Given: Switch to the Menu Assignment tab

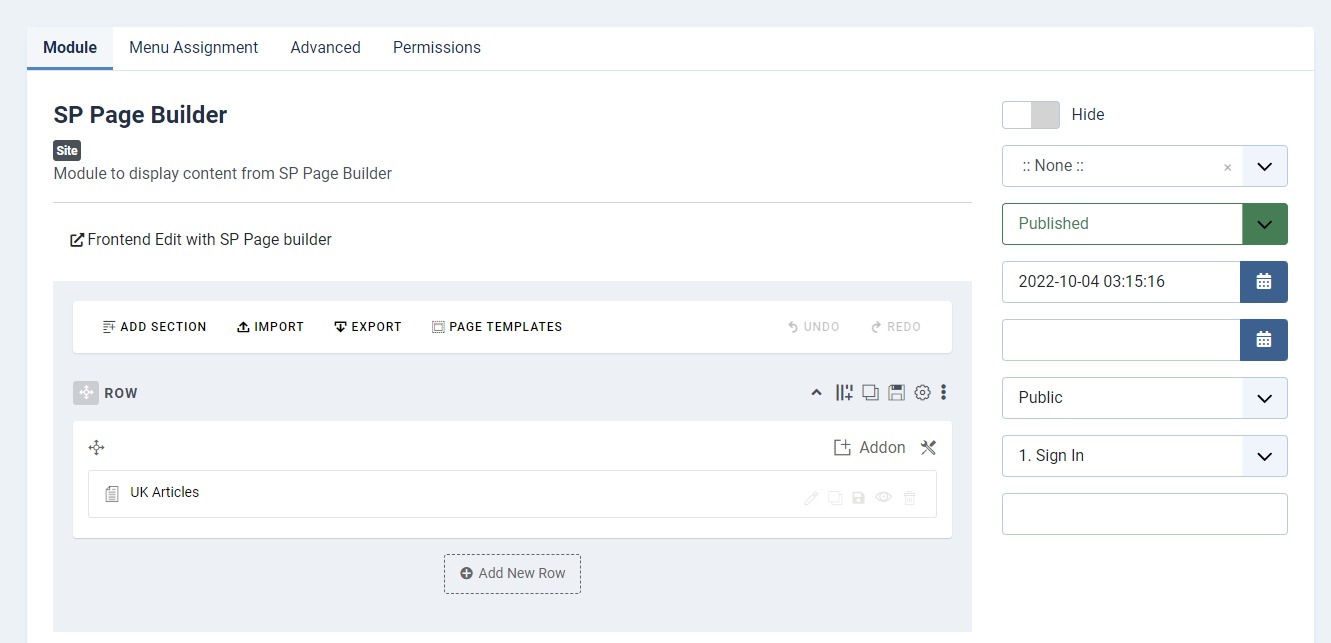Looking at the screenshot, I should click(x=193, y=47).
